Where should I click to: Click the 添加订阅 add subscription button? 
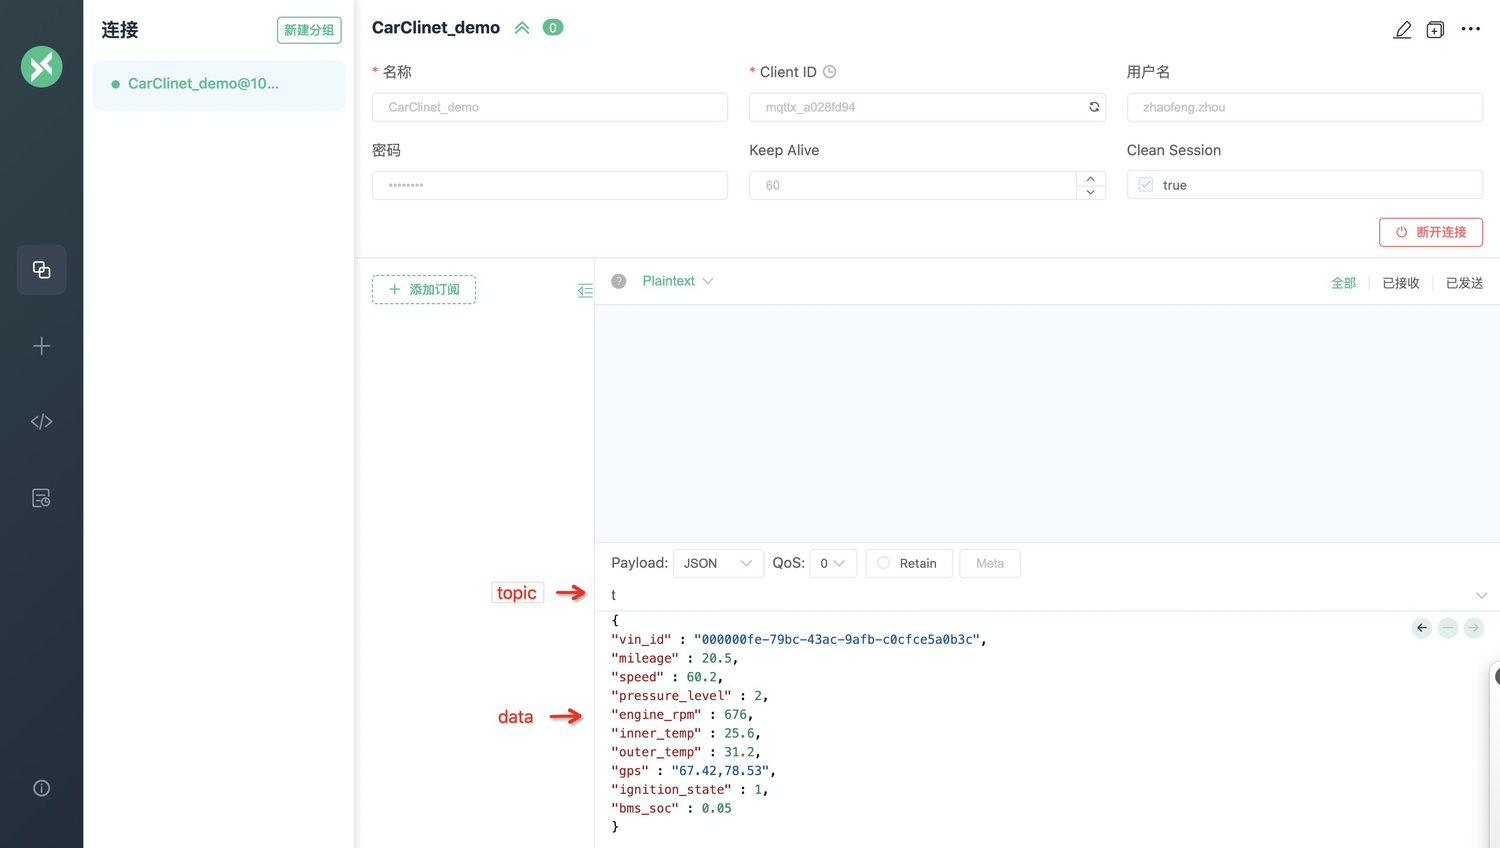point(424,290)
